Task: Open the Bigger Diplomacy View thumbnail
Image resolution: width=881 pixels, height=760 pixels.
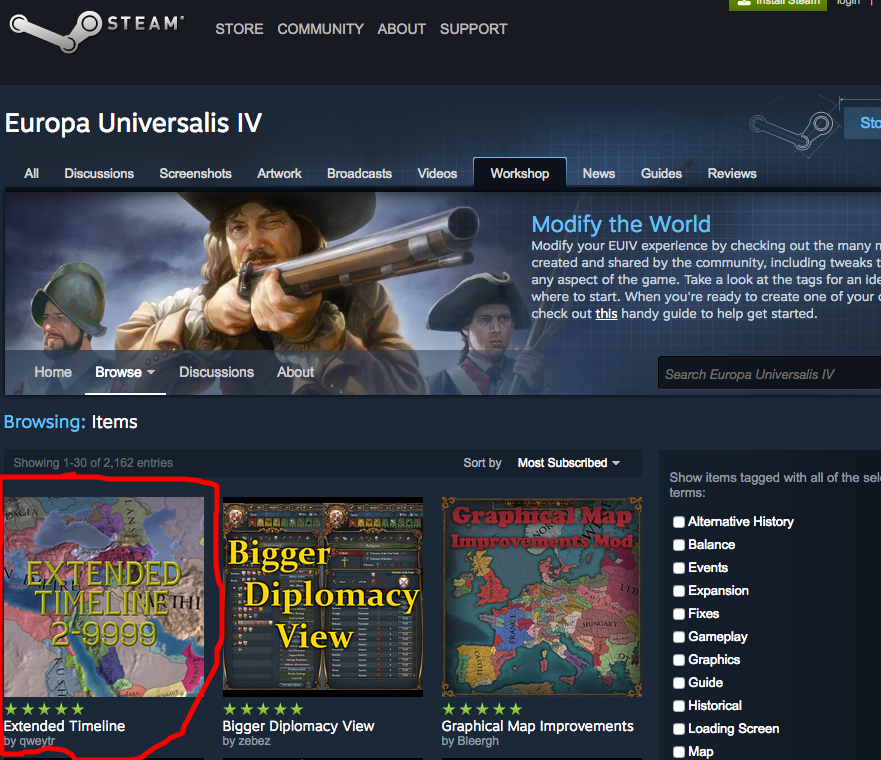Action: 323,597
